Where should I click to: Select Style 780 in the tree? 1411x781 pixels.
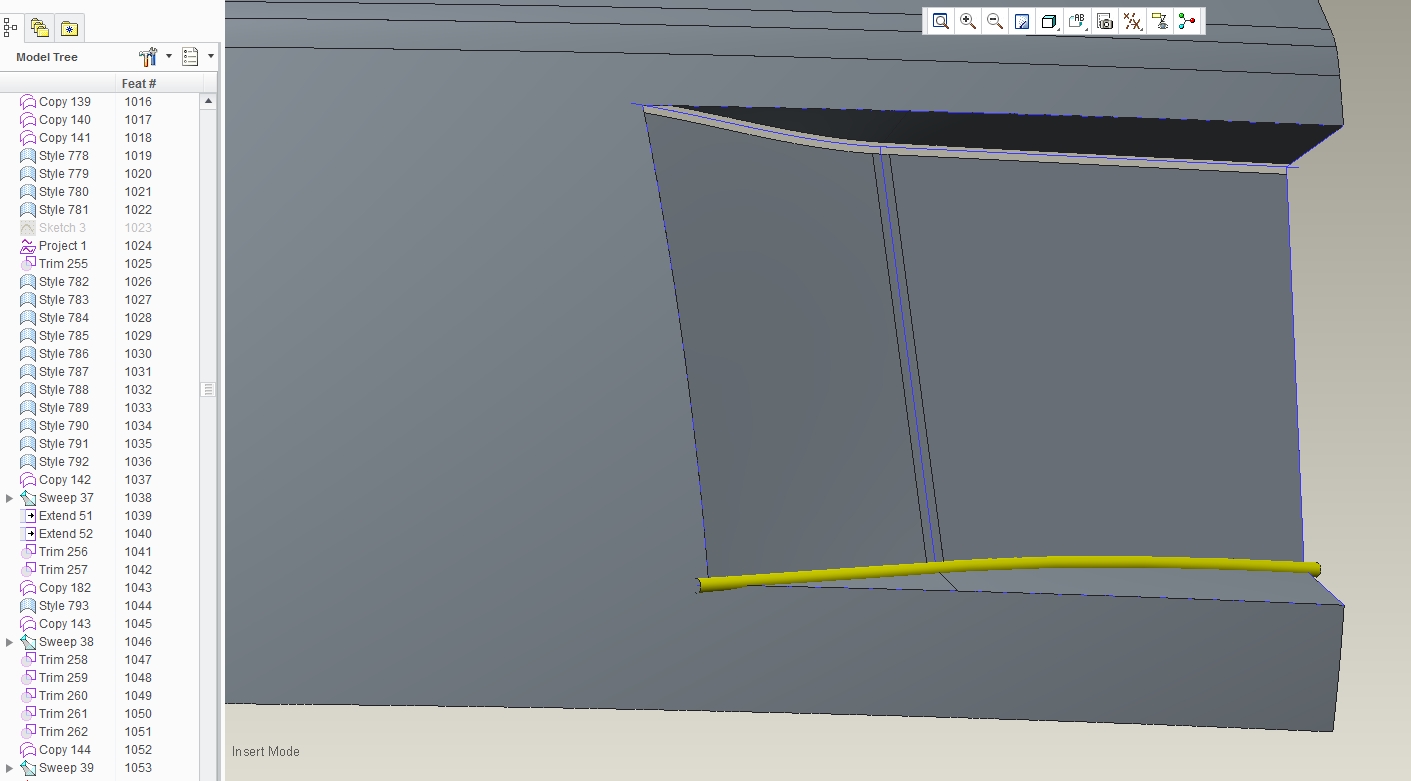point(64,192)
